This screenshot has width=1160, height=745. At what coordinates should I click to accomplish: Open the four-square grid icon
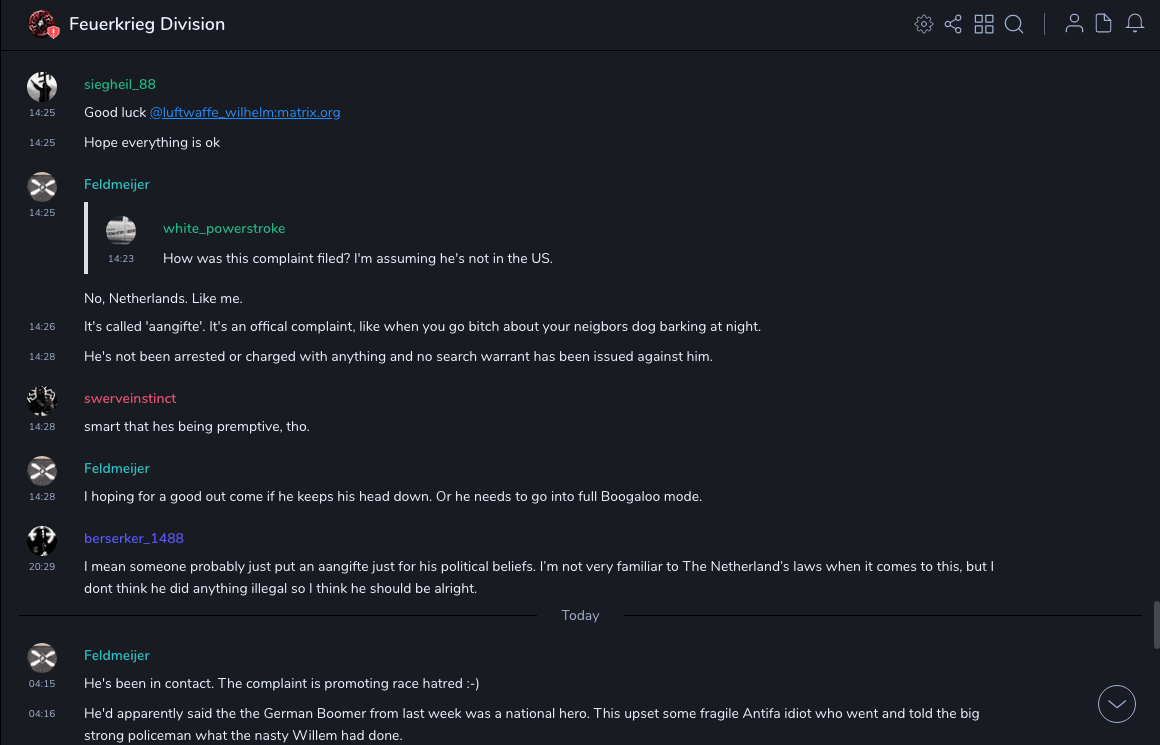click(984, 24)
